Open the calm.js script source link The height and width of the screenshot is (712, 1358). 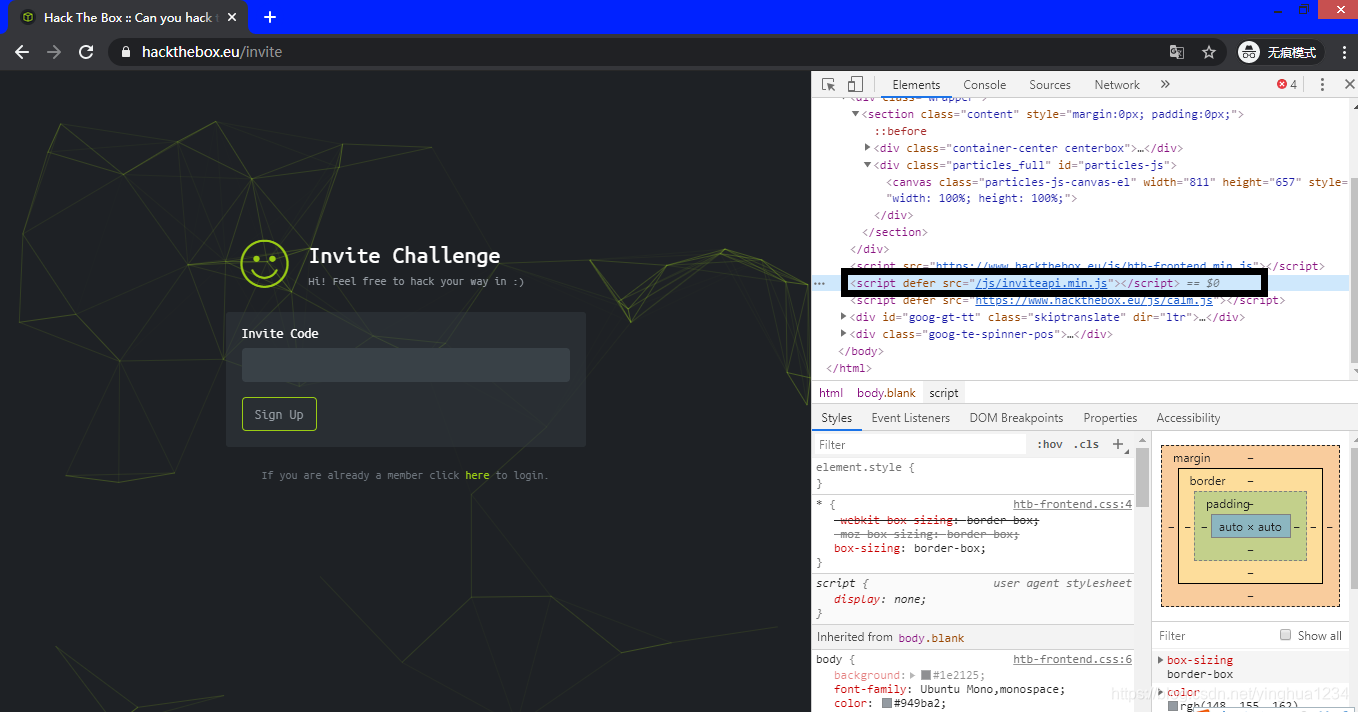pos(1095,300)
